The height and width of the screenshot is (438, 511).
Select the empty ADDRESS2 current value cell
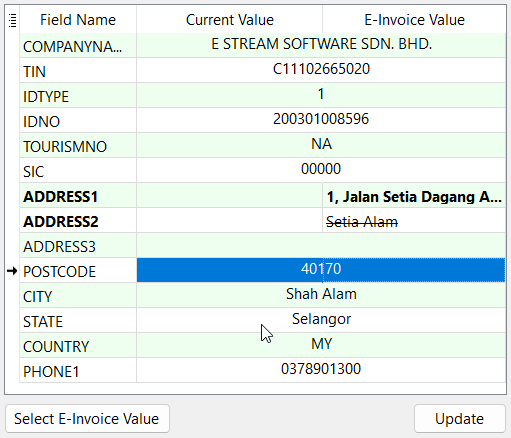click(229, 220)
